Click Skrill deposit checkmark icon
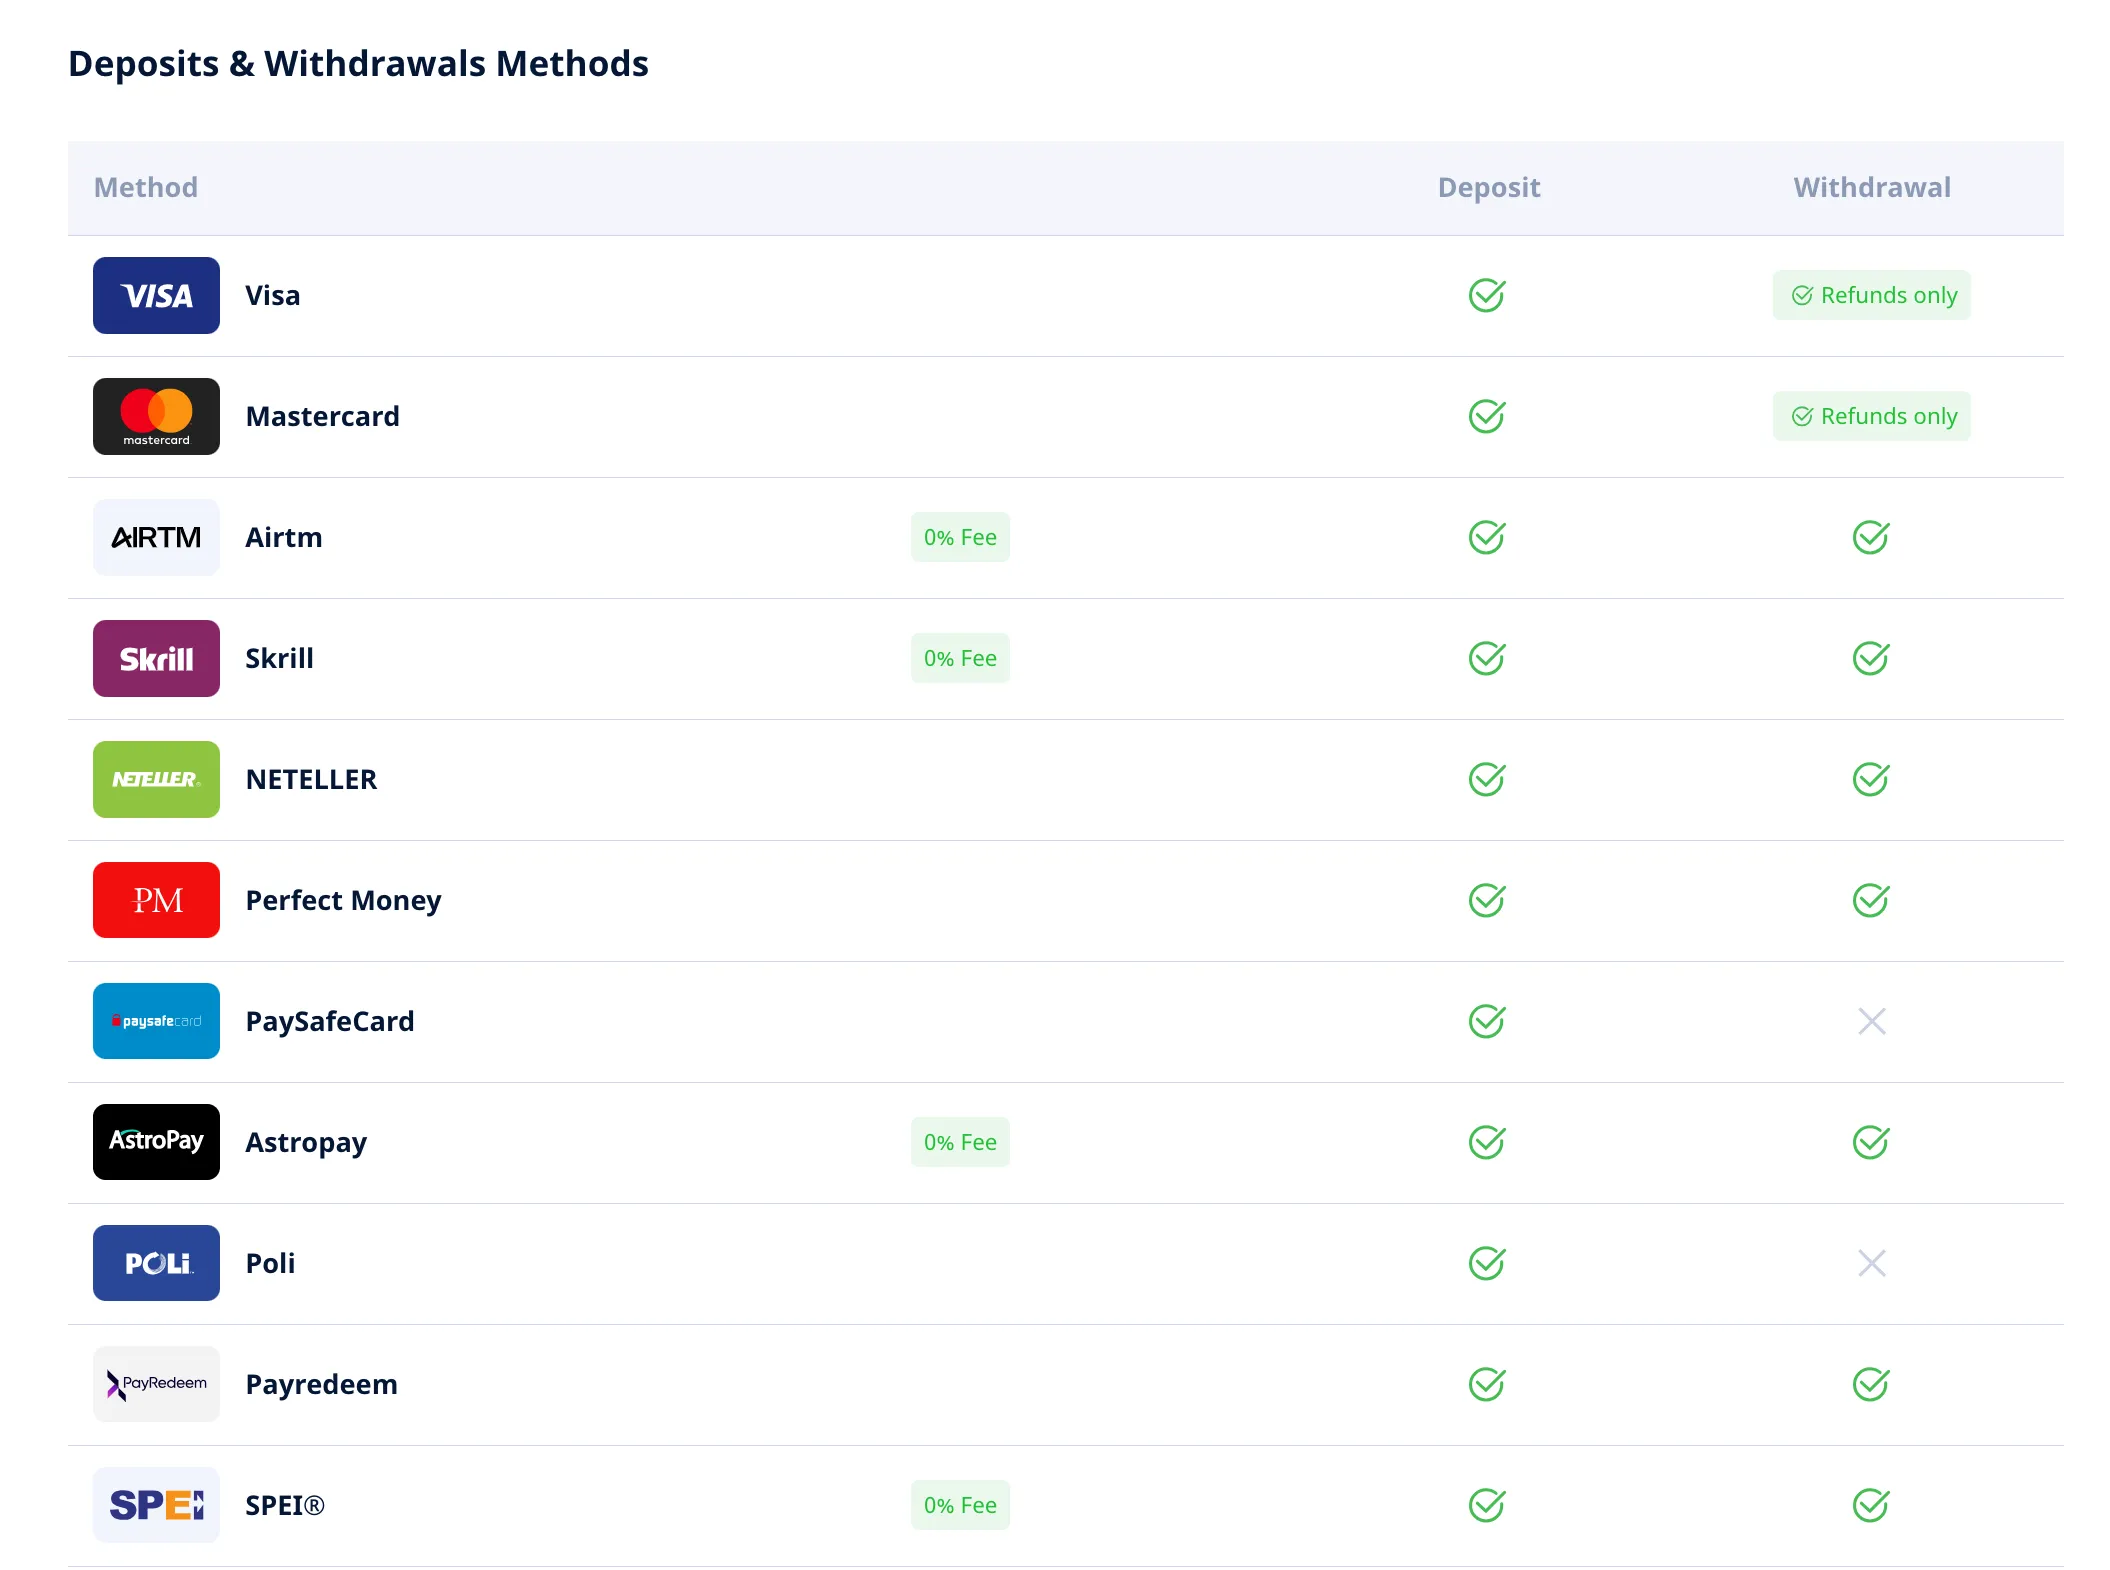Image resolution: width=2110 pixels, height=1570 pixels. (x=1487, y=658)
